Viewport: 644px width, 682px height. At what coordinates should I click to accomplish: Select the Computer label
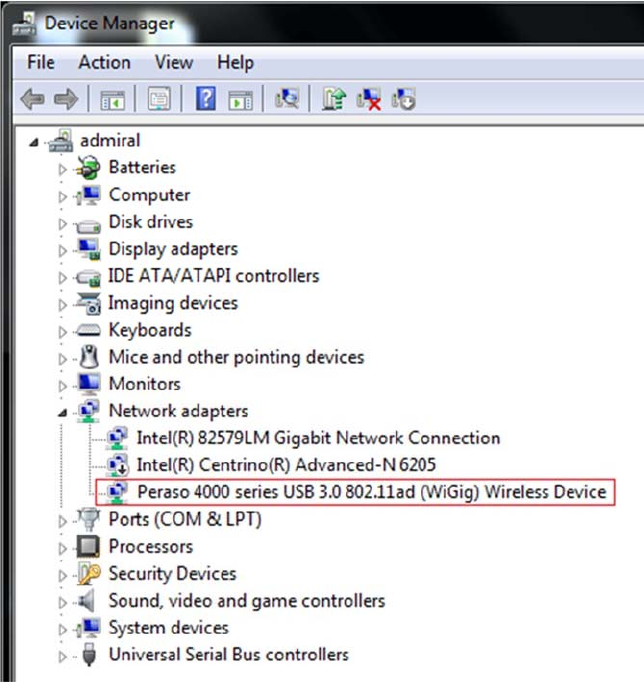pyautogui.click(x=149, y=195)
